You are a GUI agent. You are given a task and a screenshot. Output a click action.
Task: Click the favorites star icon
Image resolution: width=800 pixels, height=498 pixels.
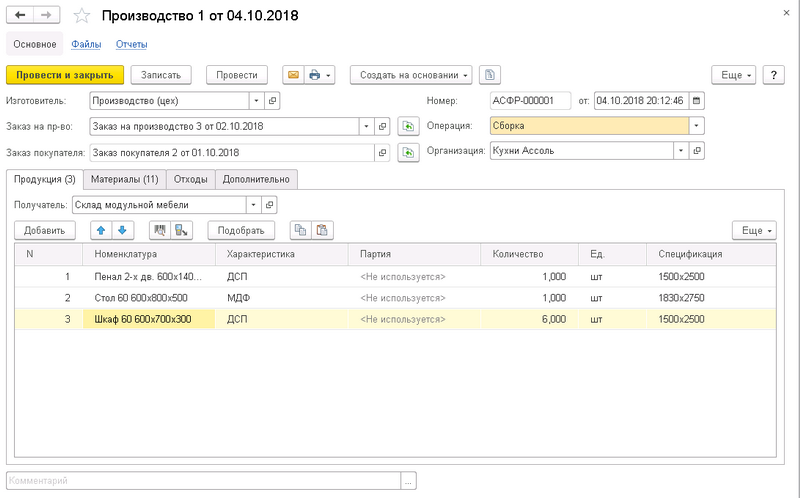coord(83,16)
